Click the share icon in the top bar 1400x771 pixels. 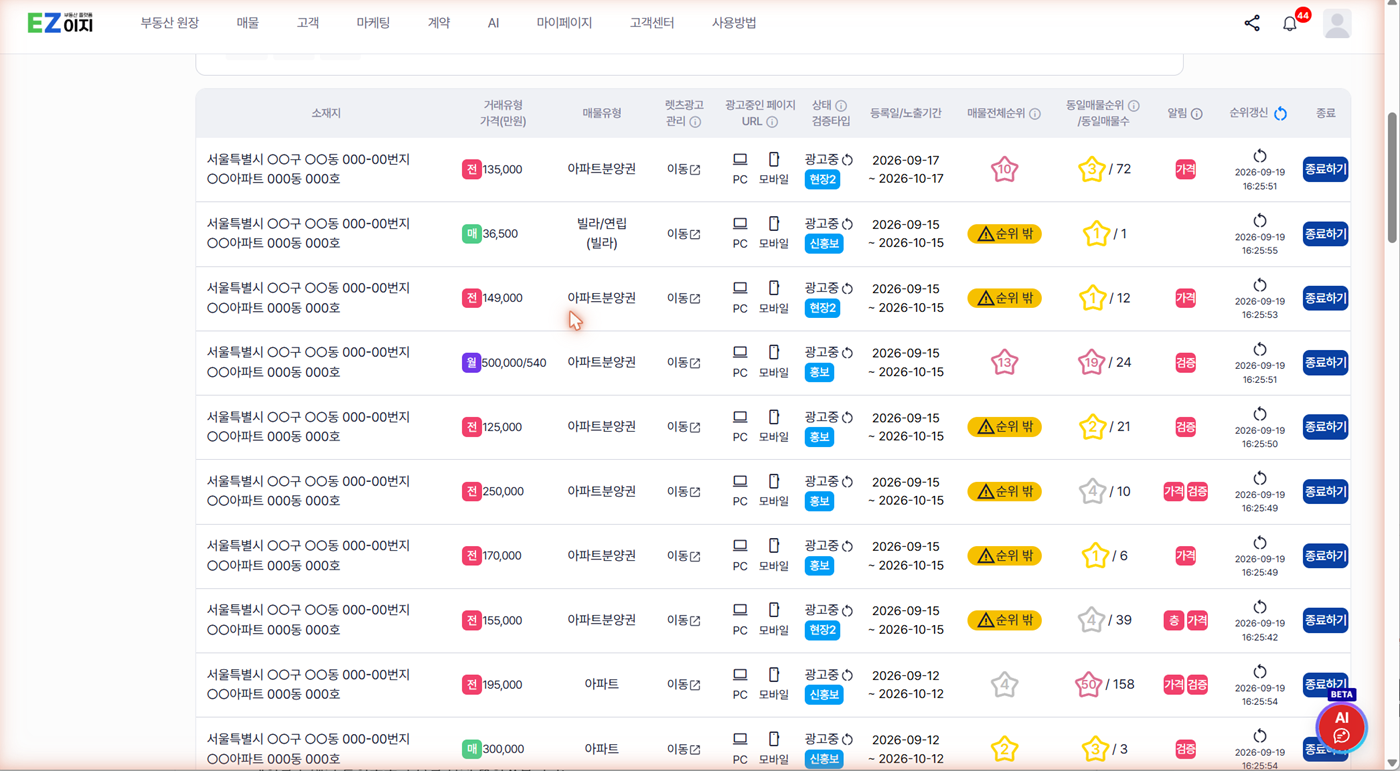pyautogui.click(x=1252, y=23)
